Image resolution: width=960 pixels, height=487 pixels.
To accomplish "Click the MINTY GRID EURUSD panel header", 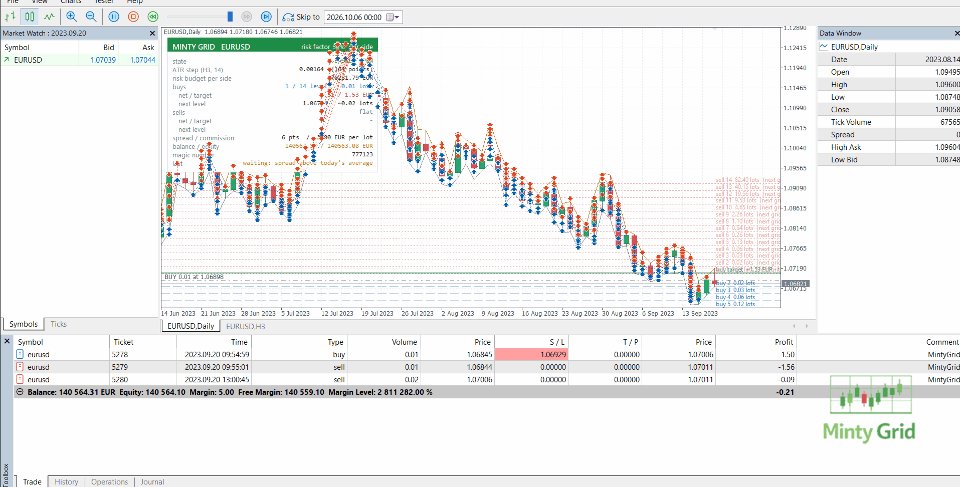I will pyautogui.click(x=272, y=46).
